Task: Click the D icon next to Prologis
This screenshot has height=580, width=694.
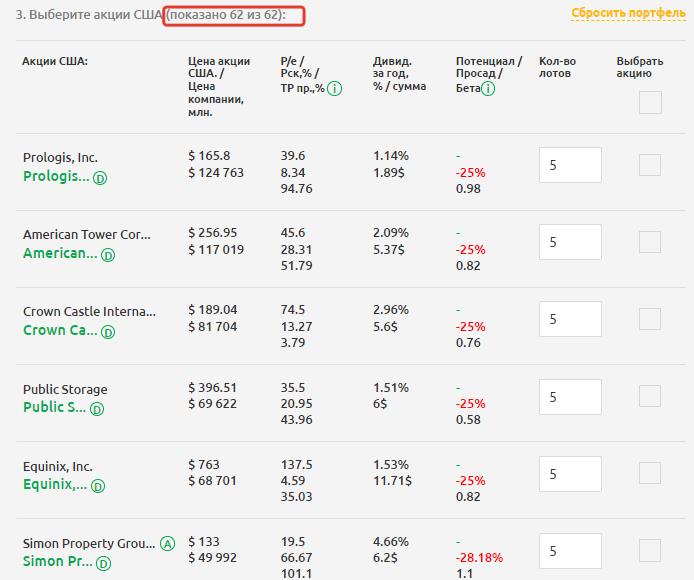Action: (100, 178)
